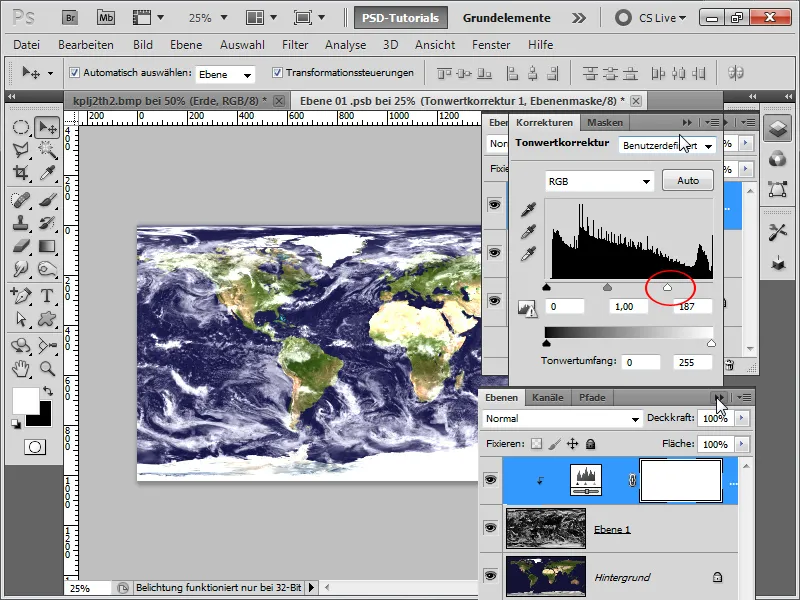
Task: Toggle lock all in Fixieren row
Action: [x=590, y=444]
